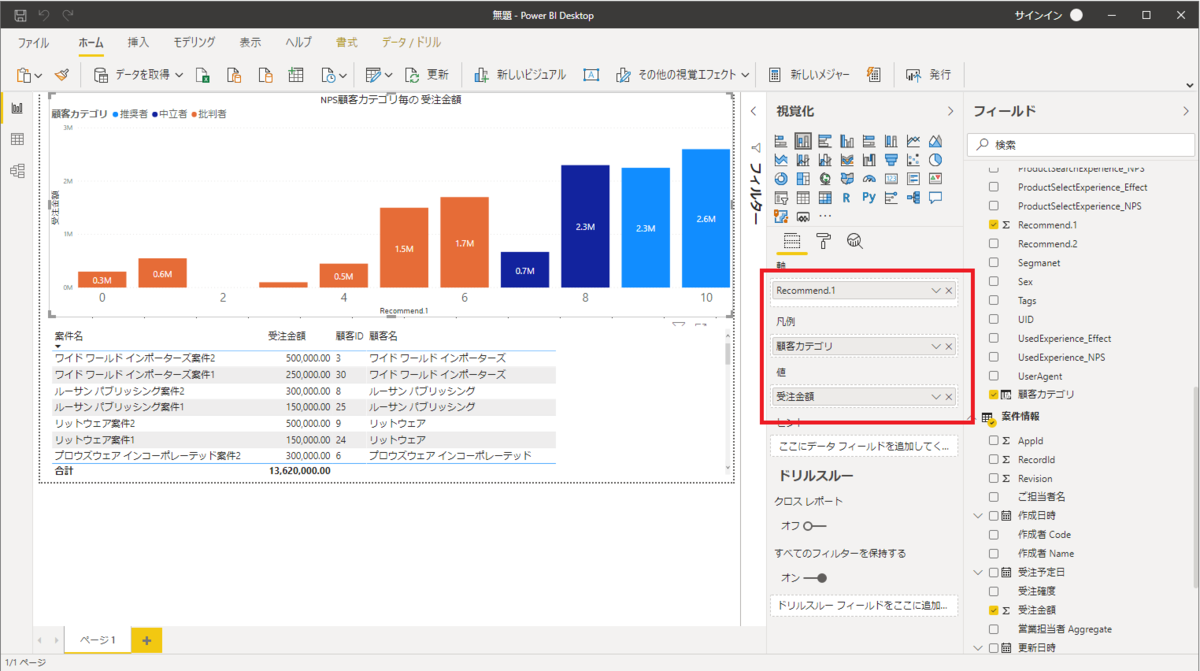Check the Segmanet field checkbox
This screenshot has width=1200, height=671.
click(x=993, y=263)
